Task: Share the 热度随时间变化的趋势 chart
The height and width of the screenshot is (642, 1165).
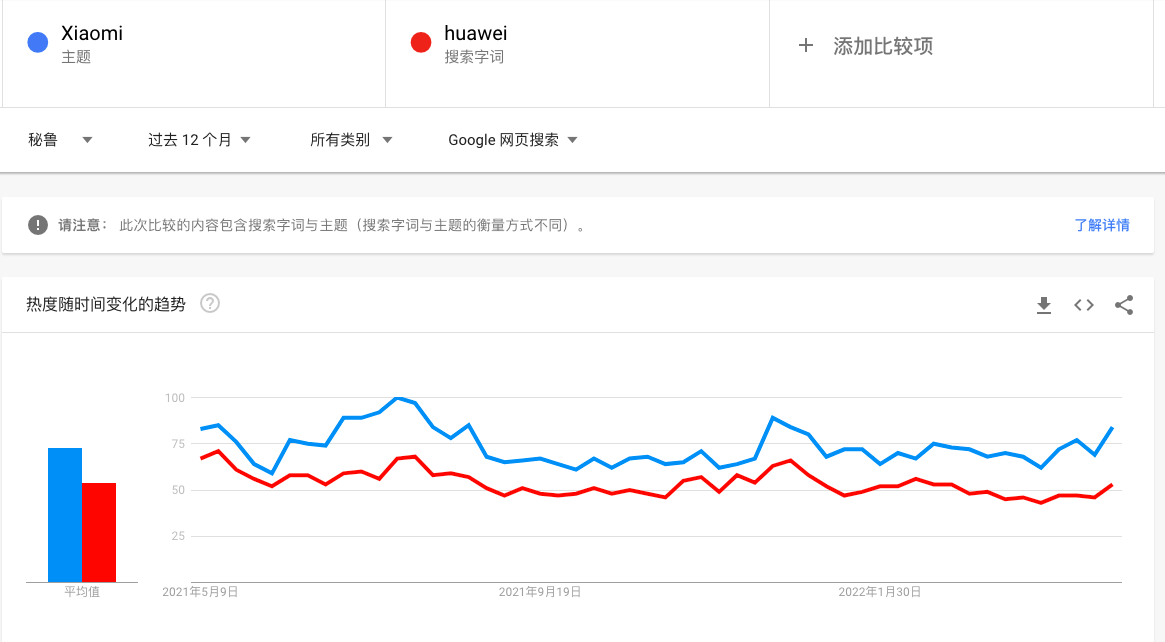Action: [x=1124, y=305]
